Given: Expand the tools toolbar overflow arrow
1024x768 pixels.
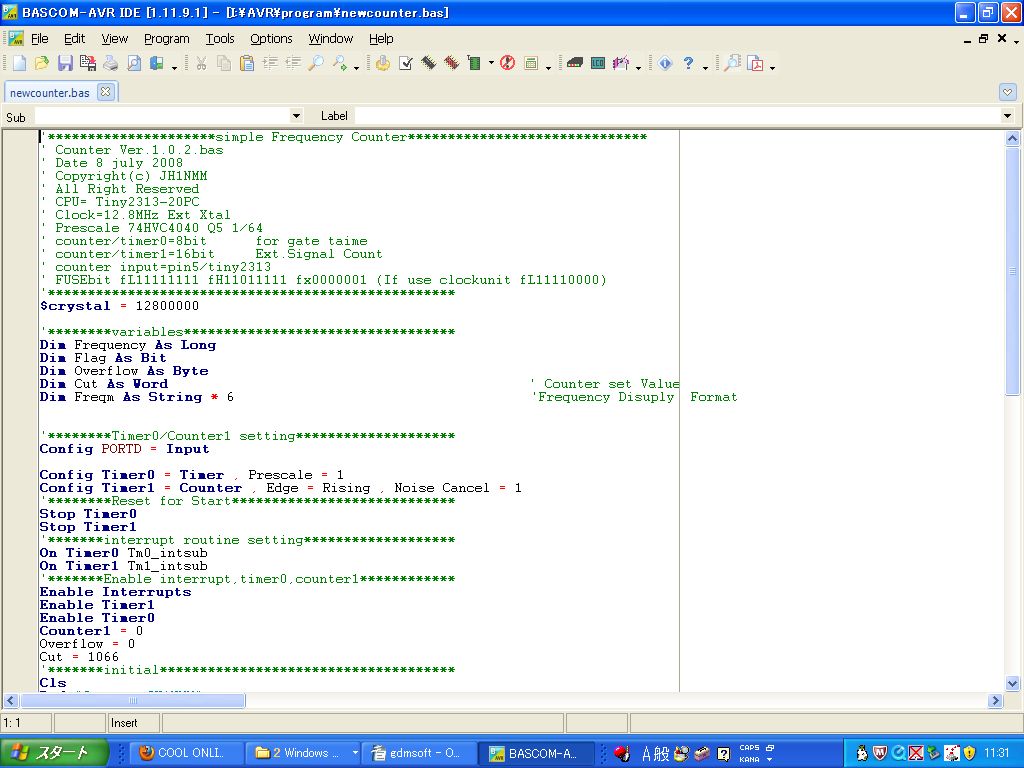Looking at the screenshot, I should tap(638, 67).
